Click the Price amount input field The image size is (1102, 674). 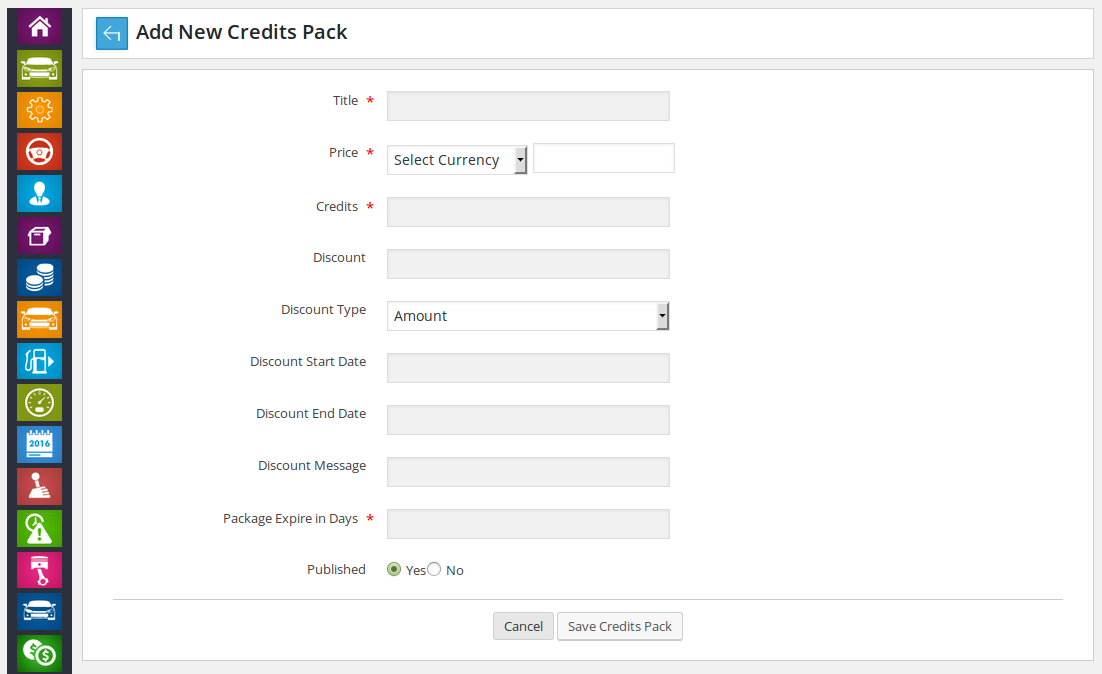coord(604,158)
